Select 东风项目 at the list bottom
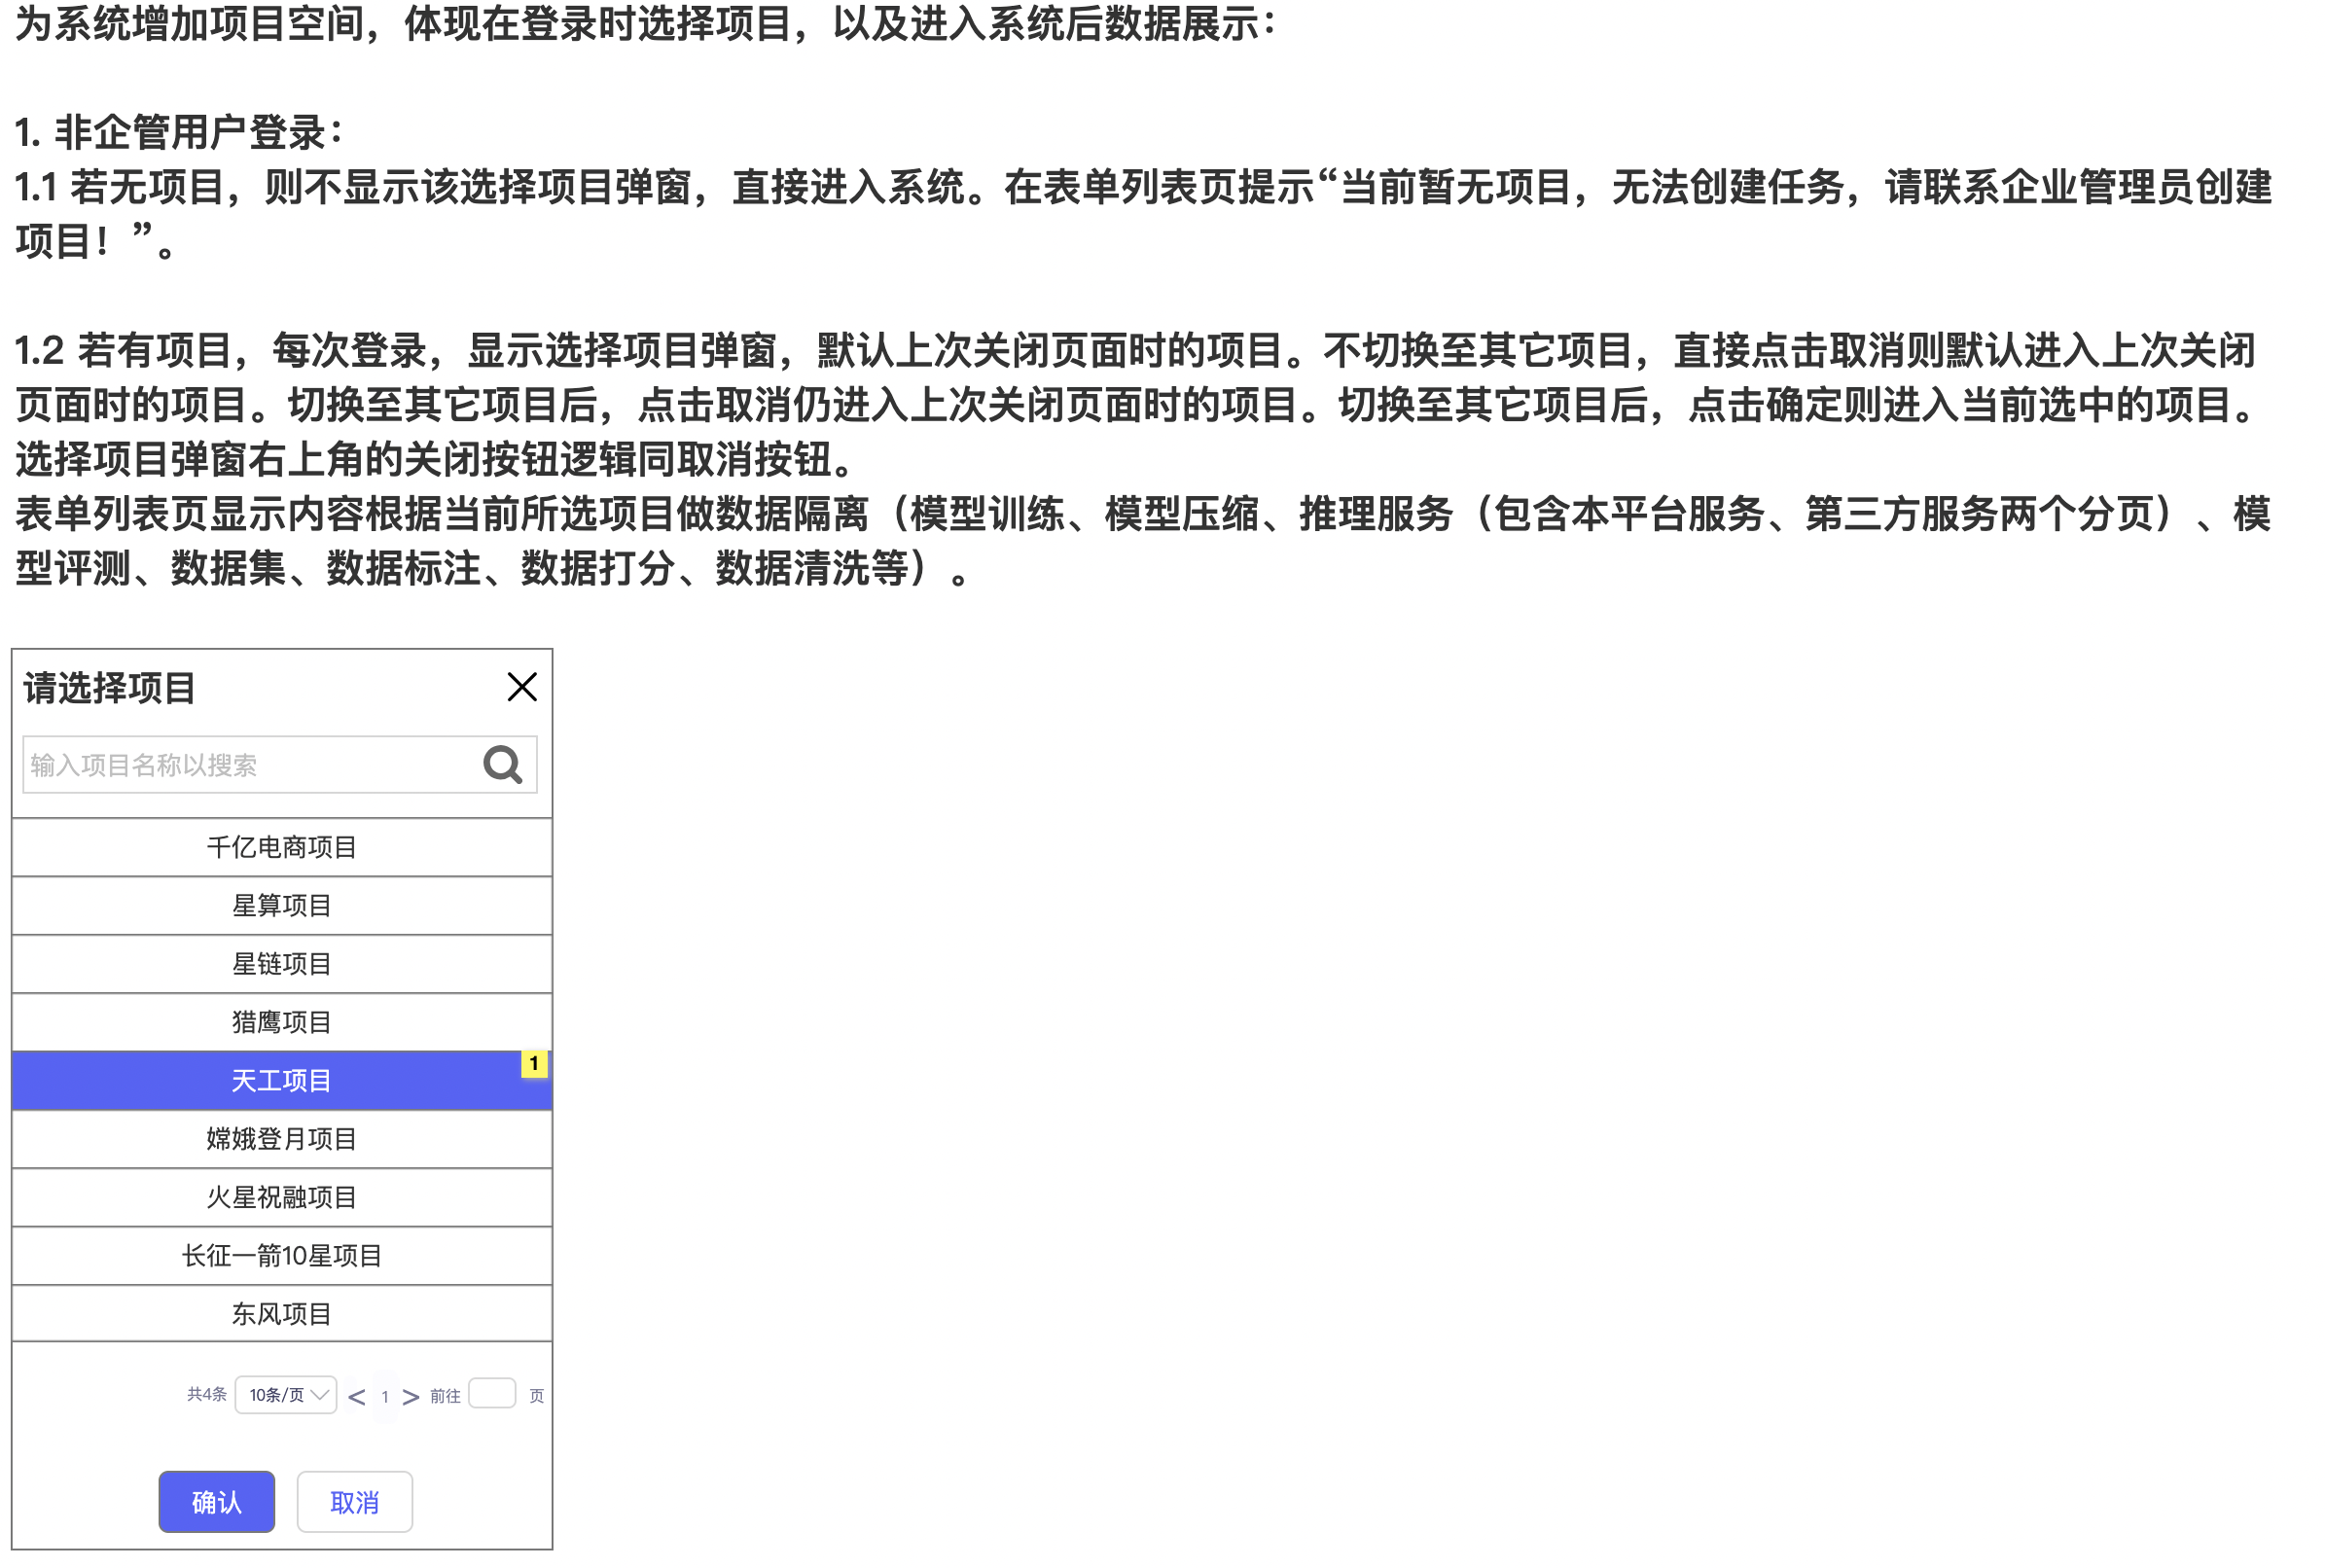Screen dimensions: 2325x1568 click(x=282, y=1313)
